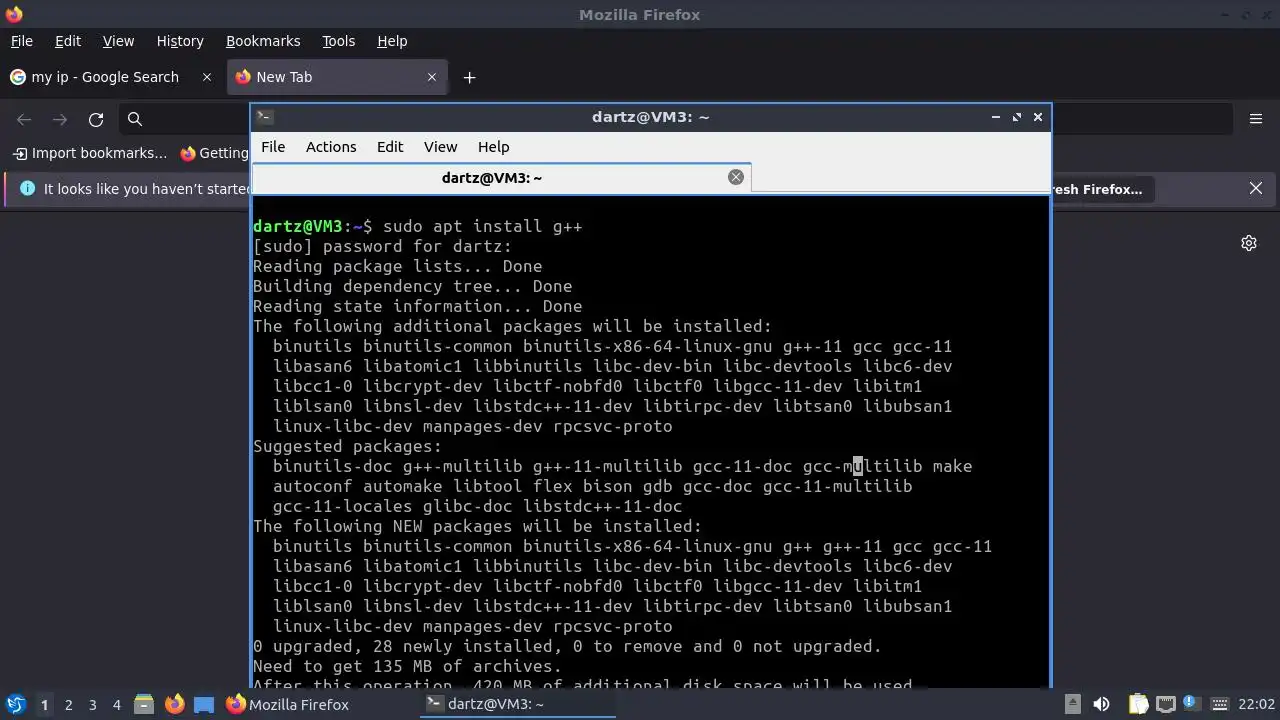Click the 'sudo apt install g++' command text
This screenshot has height=720, width=1280.
coord(482,226)
